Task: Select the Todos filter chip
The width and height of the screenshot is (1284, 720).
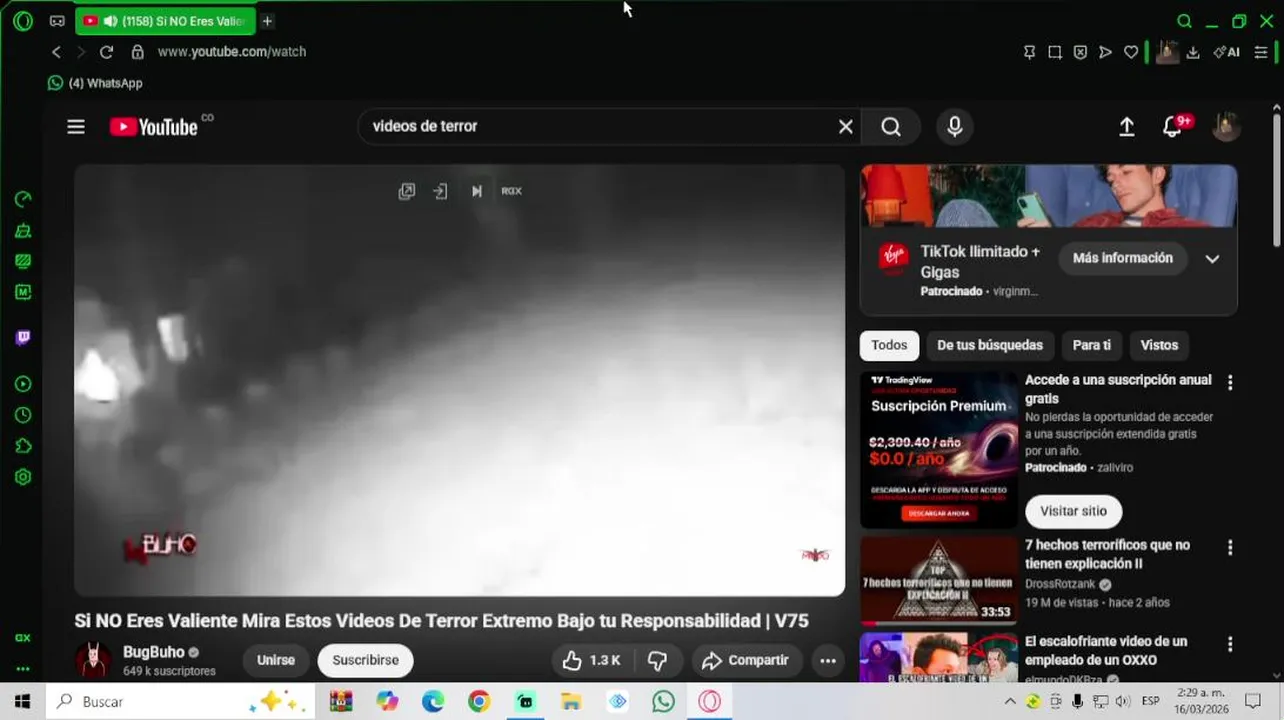Action: pyautogui.click(x=889, y=345)
